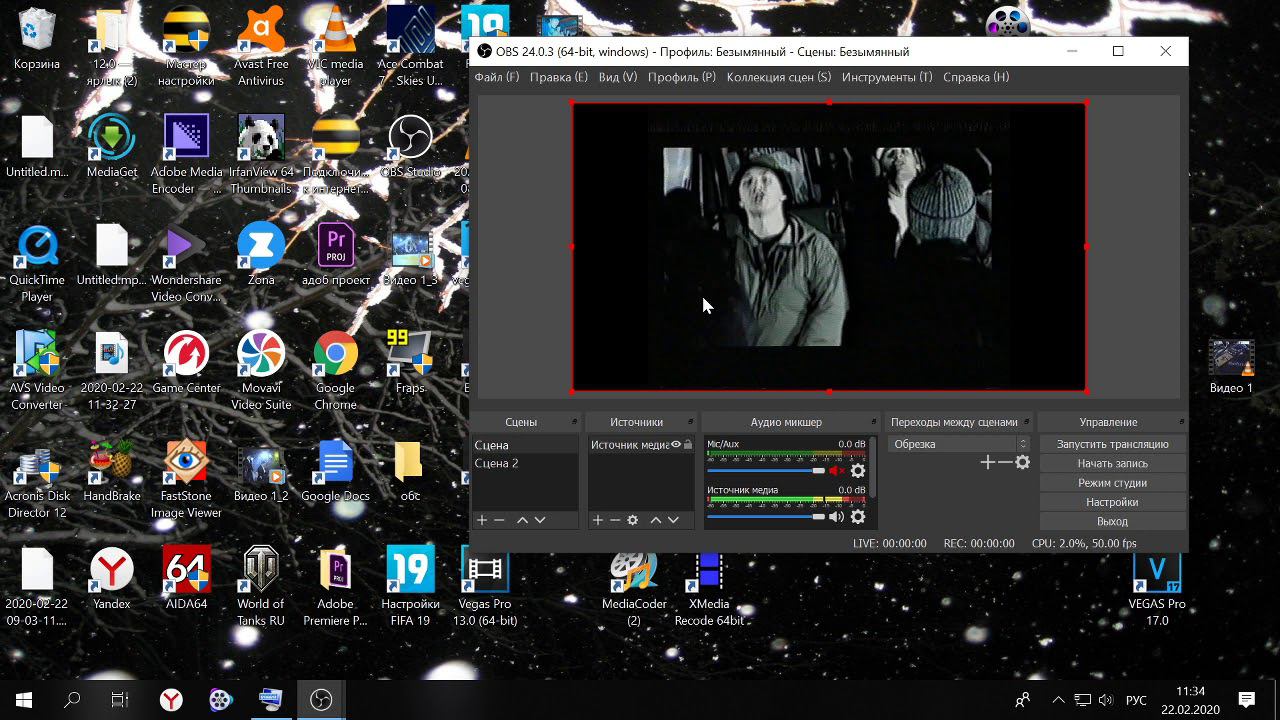Open OBS Настройки from the control panel
Image resolution: width=1280 pixels, height=720 pixels.
(x=1112, y=502)
